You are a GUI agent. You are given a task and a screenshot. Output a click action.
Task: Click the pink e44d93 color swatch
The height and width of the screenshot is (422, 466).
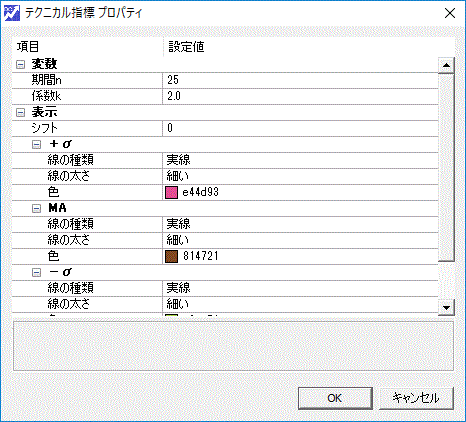click(x=171, y=192)
